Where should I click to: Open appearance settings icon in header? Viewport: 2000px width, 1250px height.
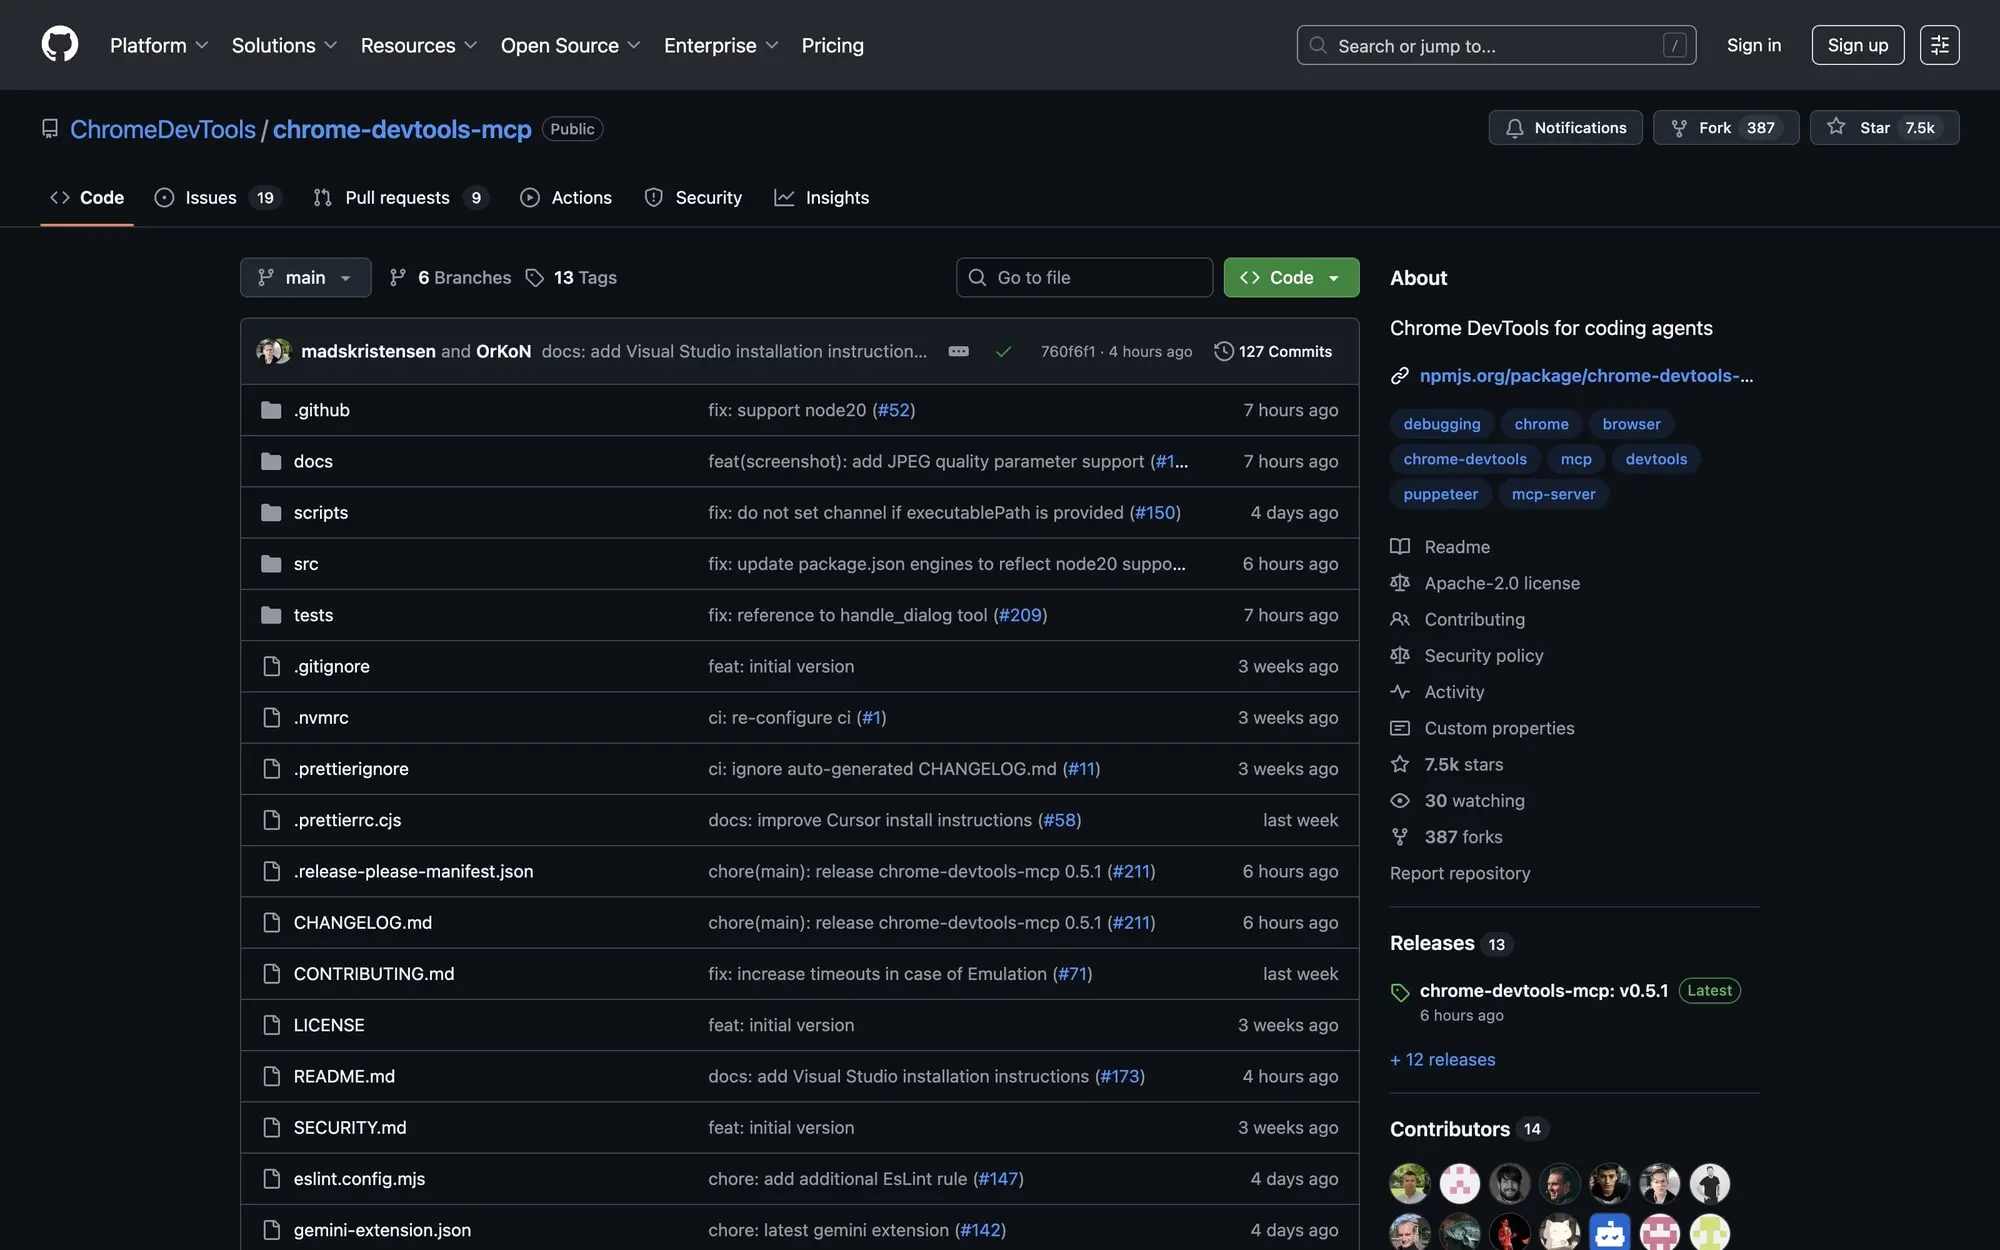tap(1938, 45)
